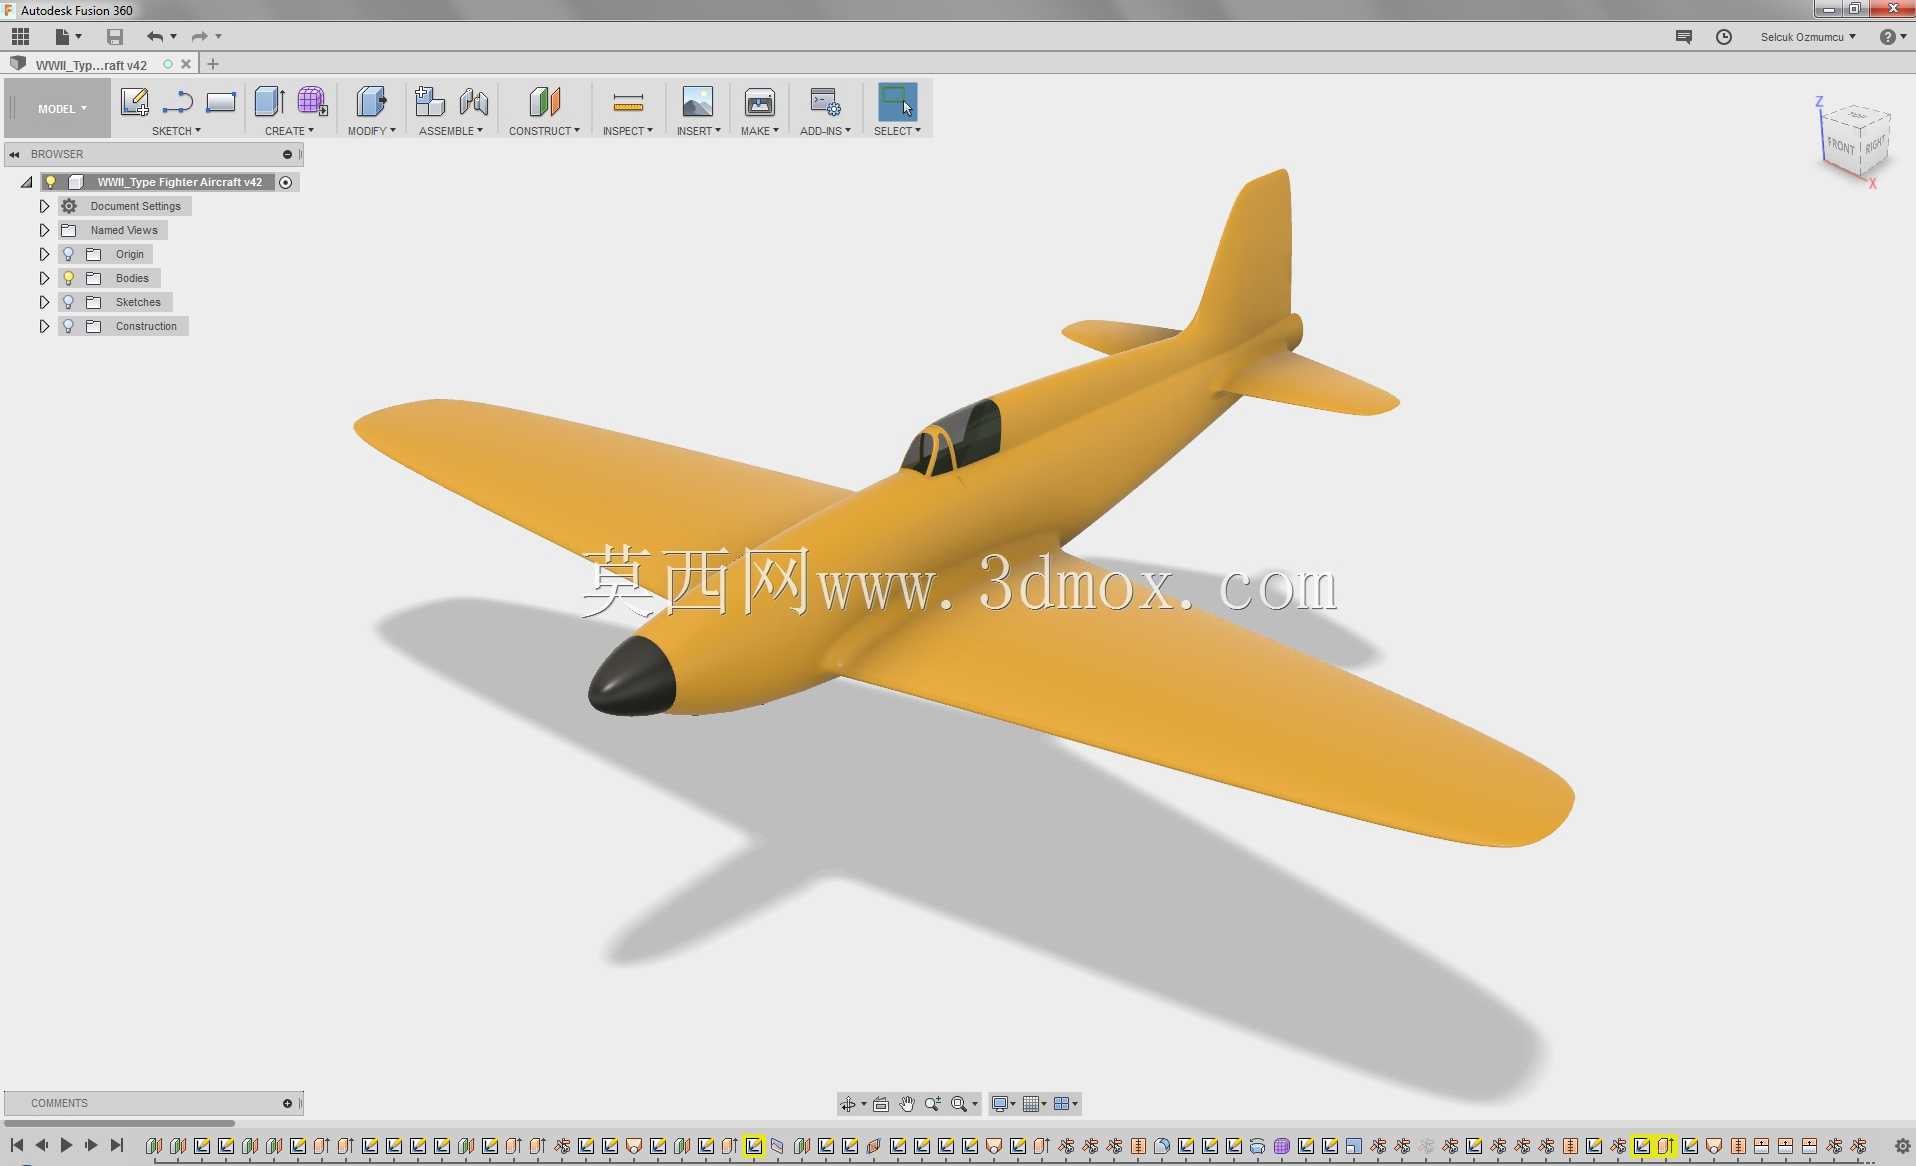
Task: Open the INSPECT menu
Action: tap(627, 131)
